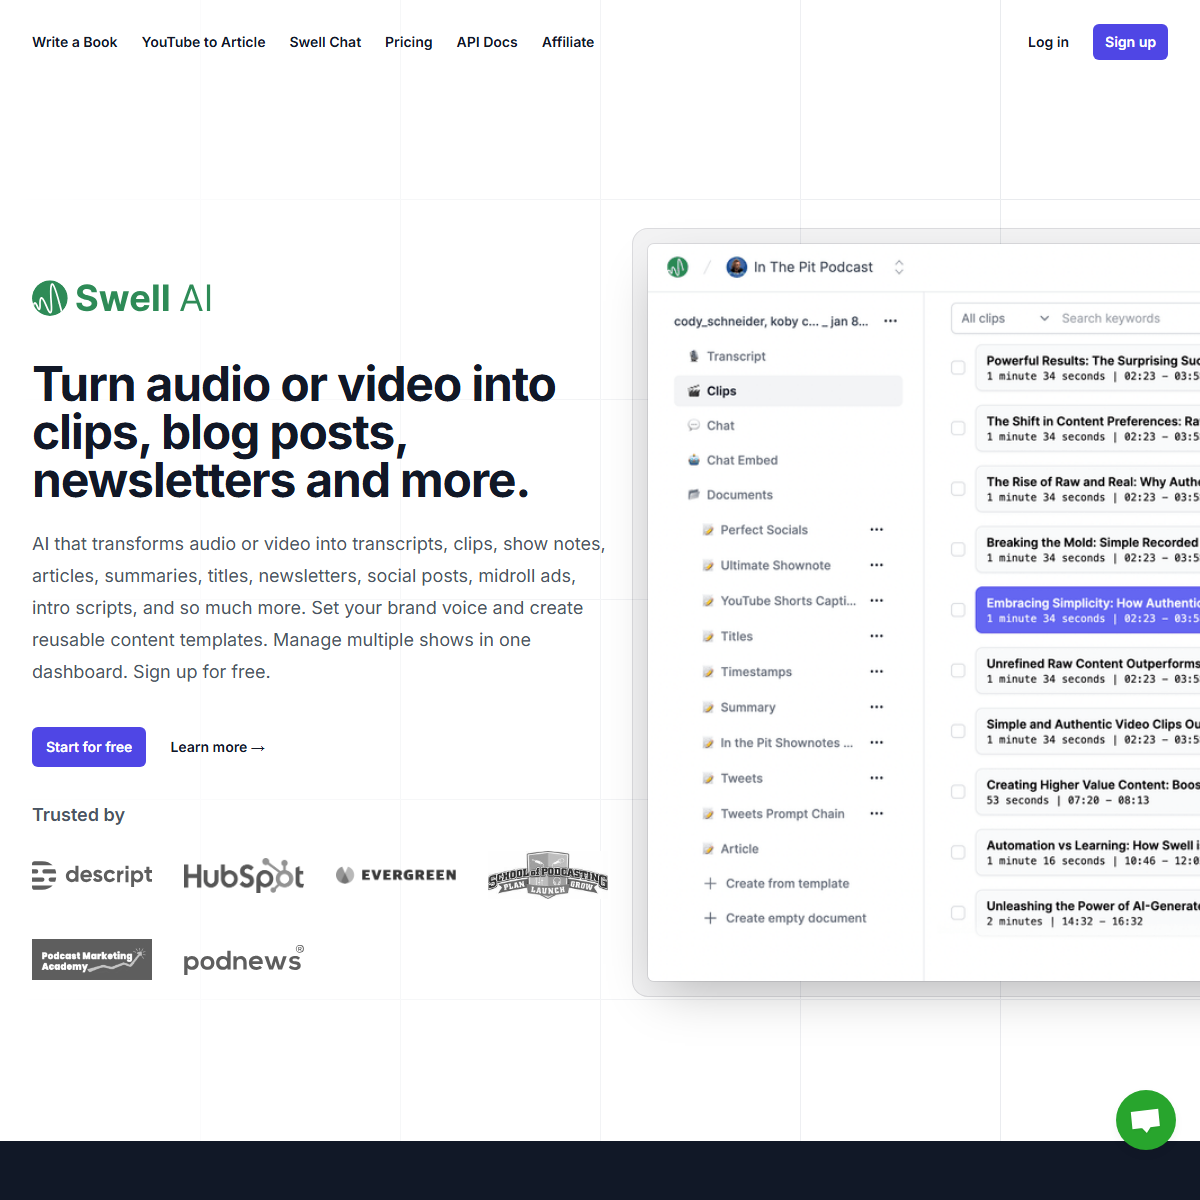Click the Sign up button
The width and height of the screenshot is (1200, 1200).
pos(1130,42)
